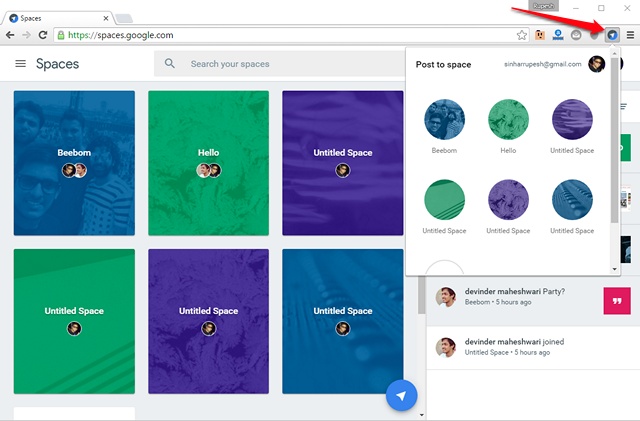Click devinder maheshwari avatar in joined entry
Image resolution: width=640 pixels, height=421 pixels.
coord(446,347)
